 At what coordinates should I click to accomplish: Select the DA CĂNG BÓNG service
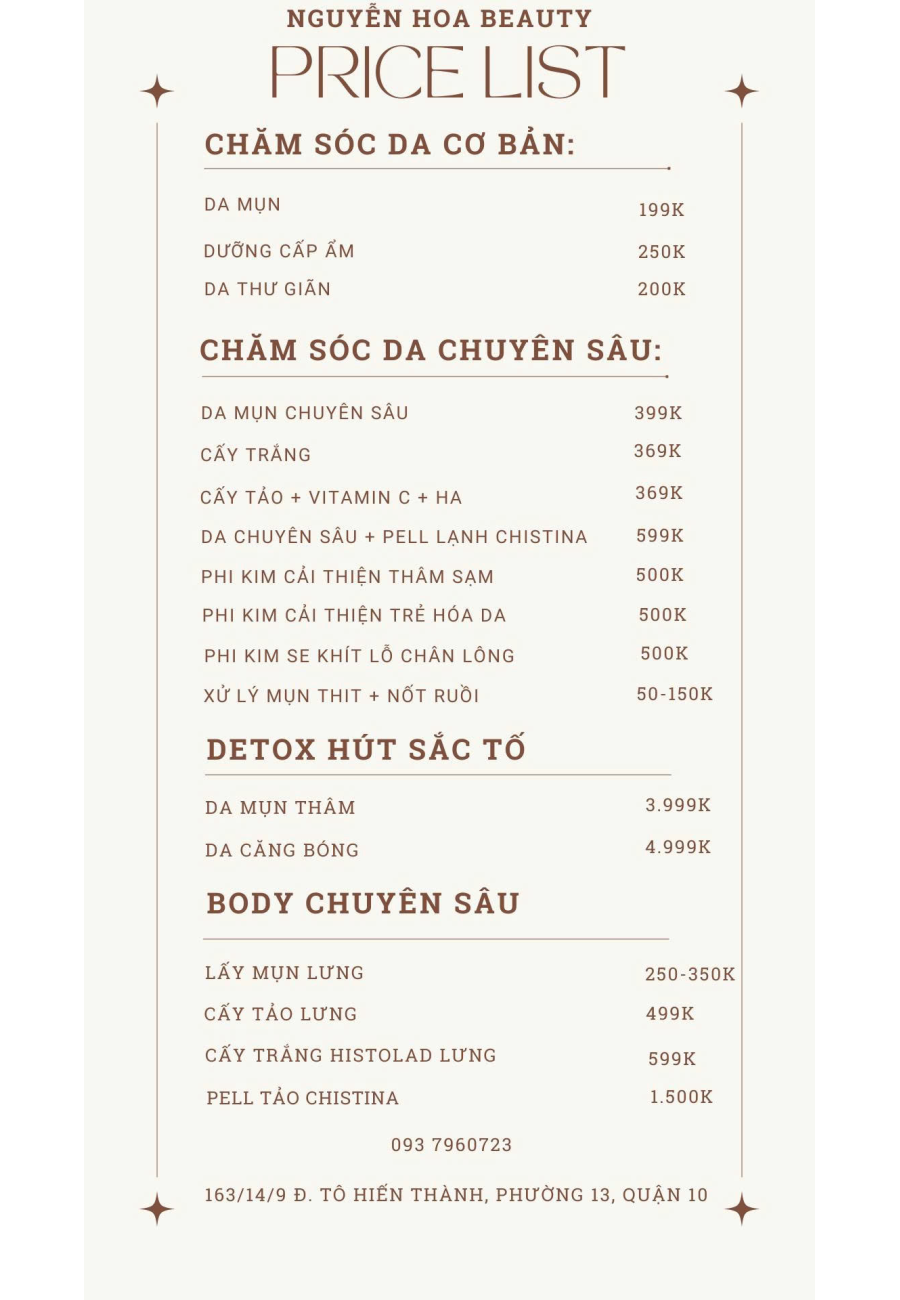pos(282,851)
